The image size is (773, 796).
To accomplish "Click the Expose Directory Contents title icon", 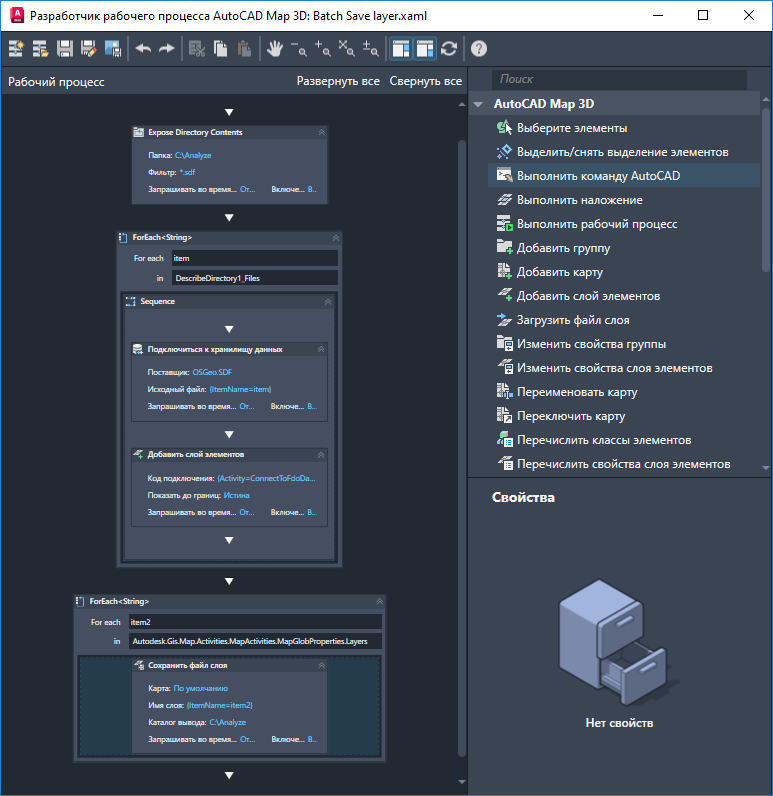I will (139, 132).
